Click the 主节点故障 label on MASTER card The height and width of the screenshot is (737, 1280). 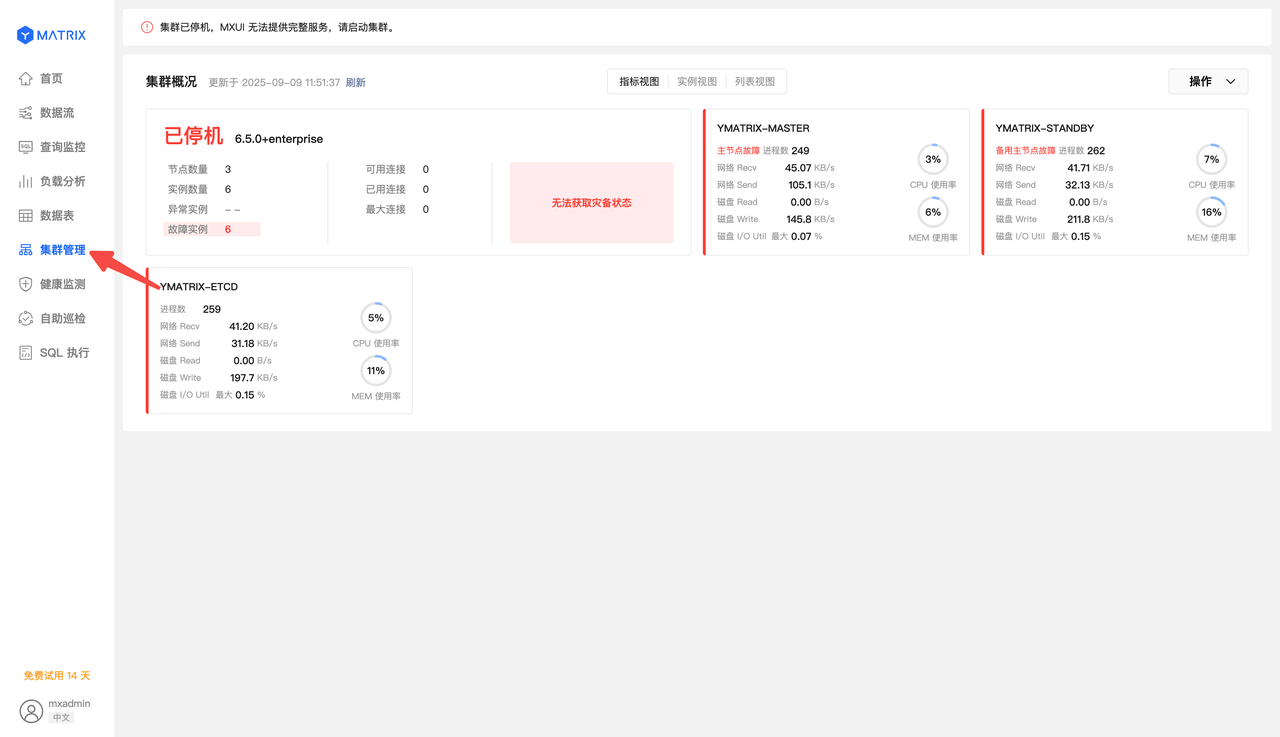pos(738,151)
